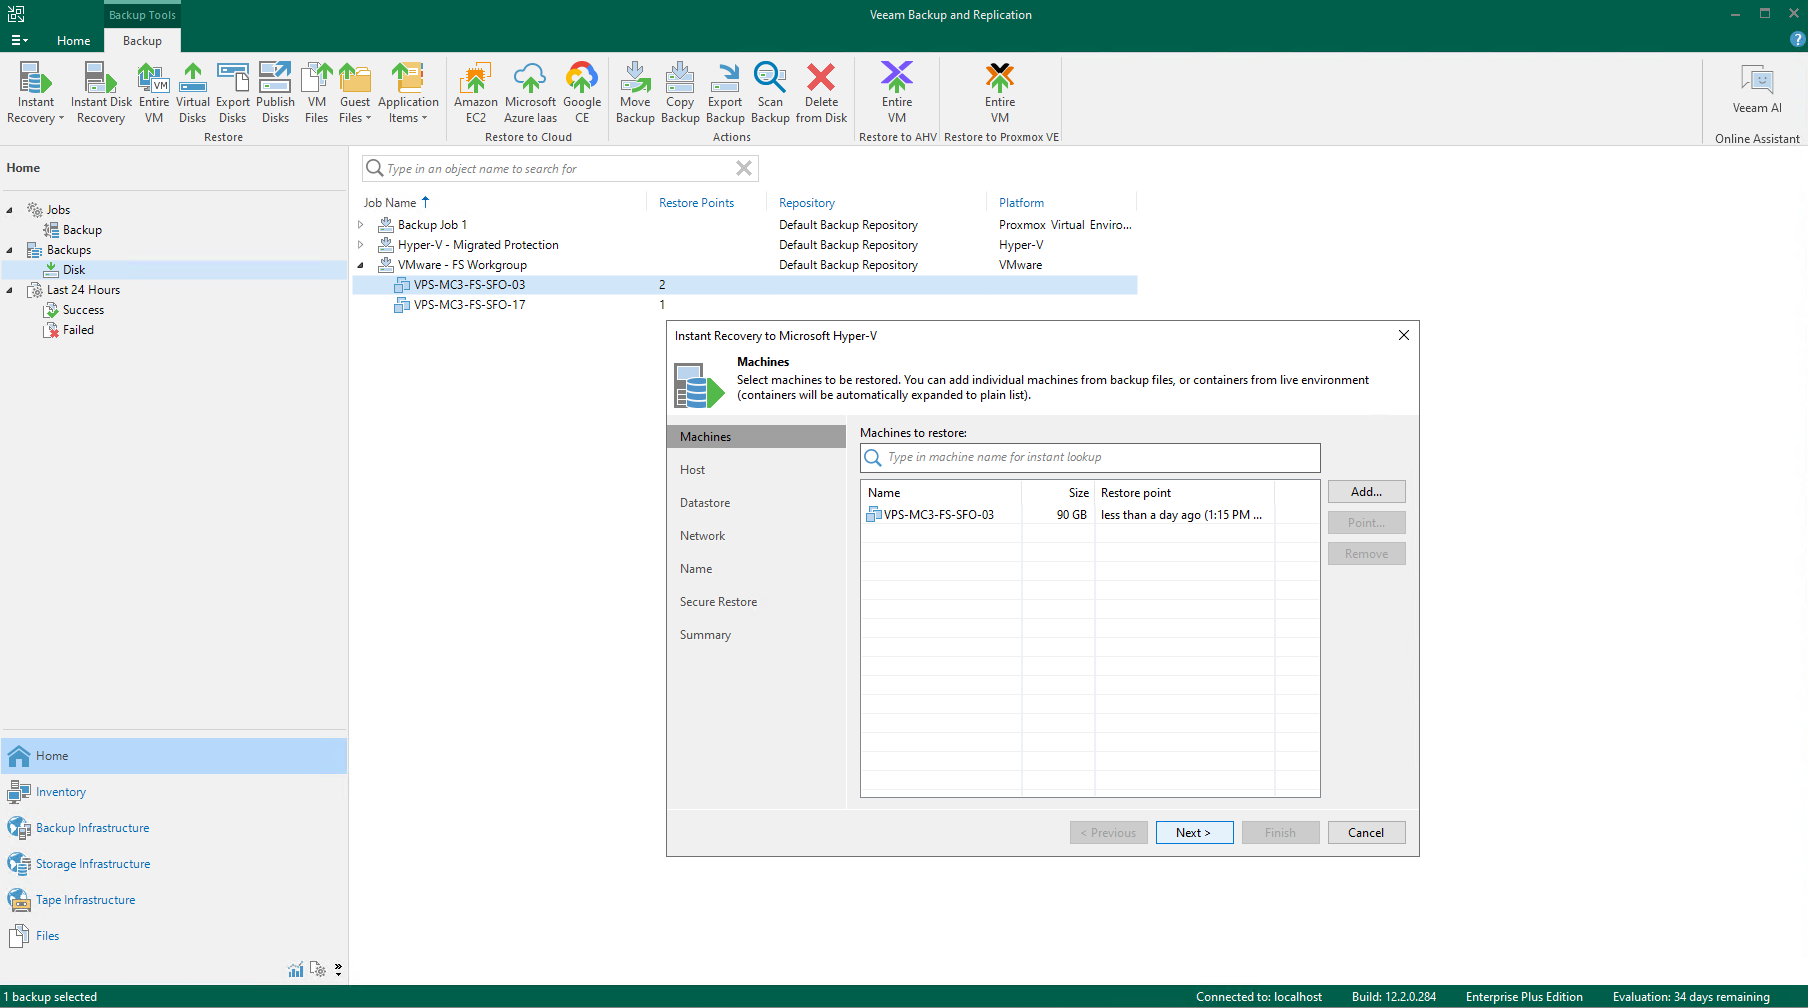Restore to Google CE
This screenshot has height=1008, width=1808.
pos(582,92)
